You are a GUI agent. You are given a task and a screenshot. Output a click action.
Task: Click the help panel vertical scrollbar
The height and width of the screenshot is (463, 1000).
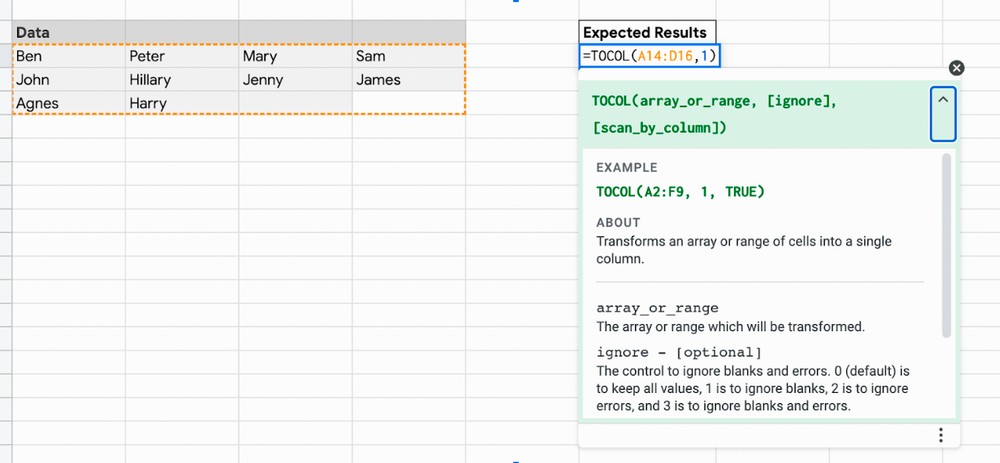coord(946,246)
